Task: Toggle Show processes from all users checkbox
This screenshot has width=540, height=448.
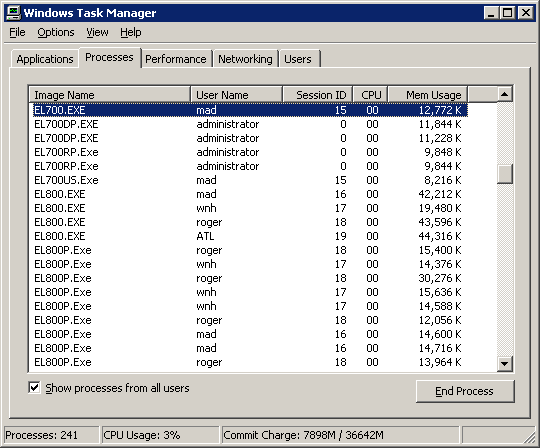Action: click(x=34, y=387)
